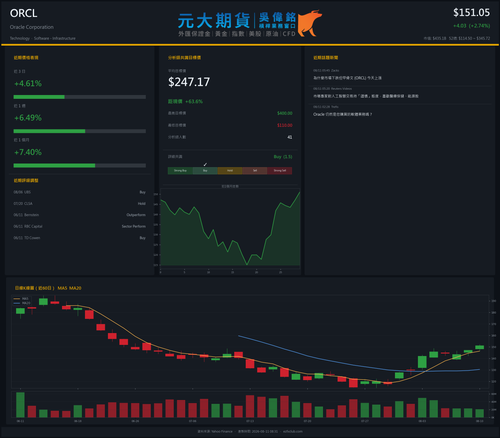Click the checkmark above the Buy segment
The width and height of the screenshot is (500, 438).
[205, 164]
